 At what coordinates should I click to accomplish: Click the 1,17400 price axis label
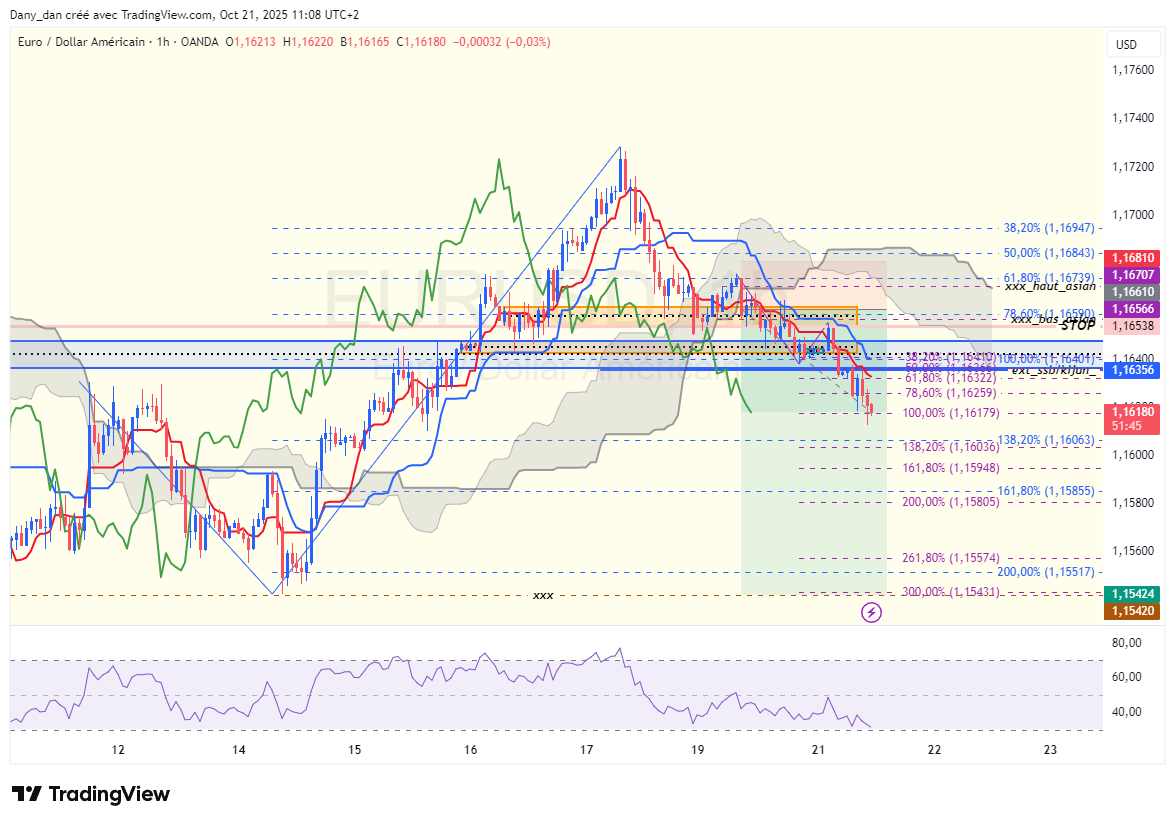(x=1133, y=118)
